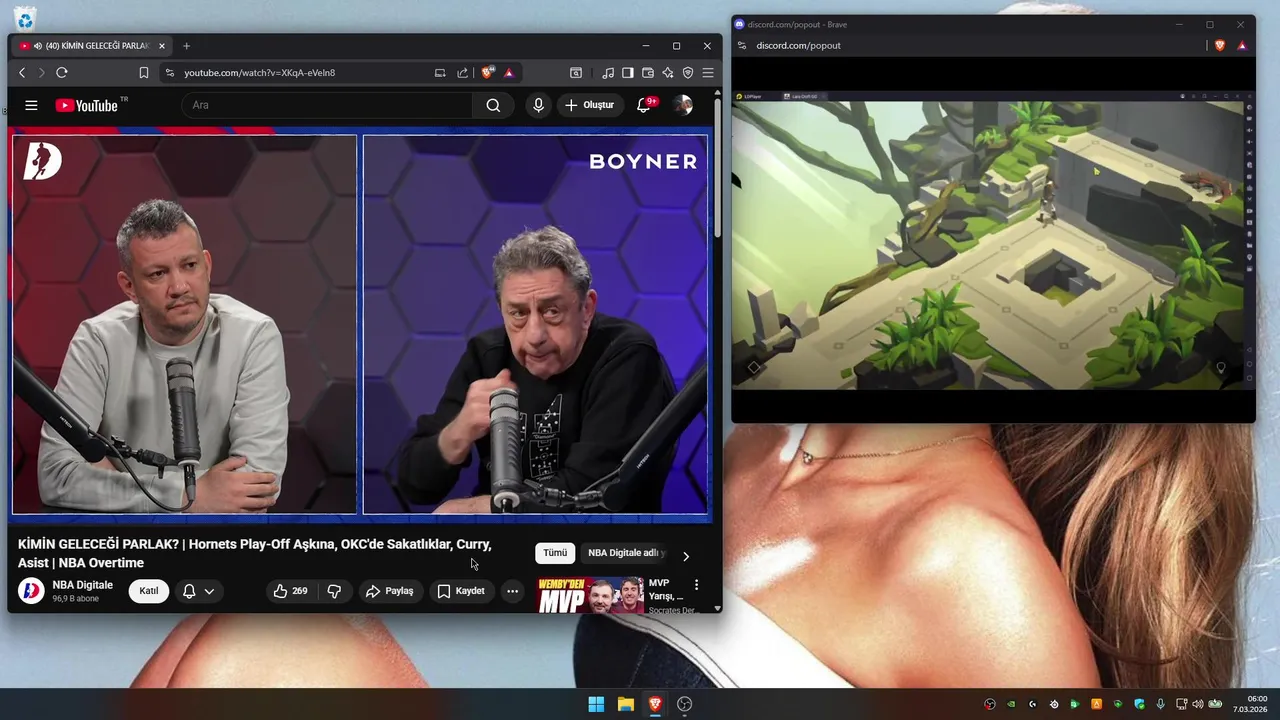Click the Paylaş share button
The image size is (1280, 720).
coord(389,591)
